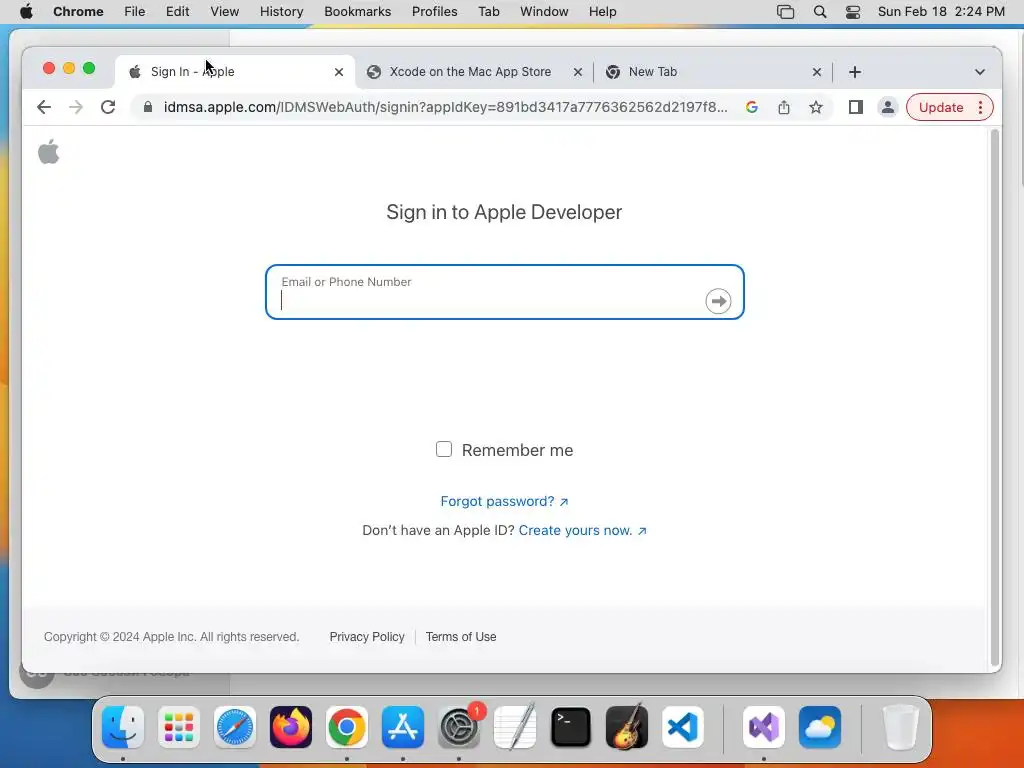1024x768 pixels.
Task: Click the red Update button
Action: coord(940,107)
